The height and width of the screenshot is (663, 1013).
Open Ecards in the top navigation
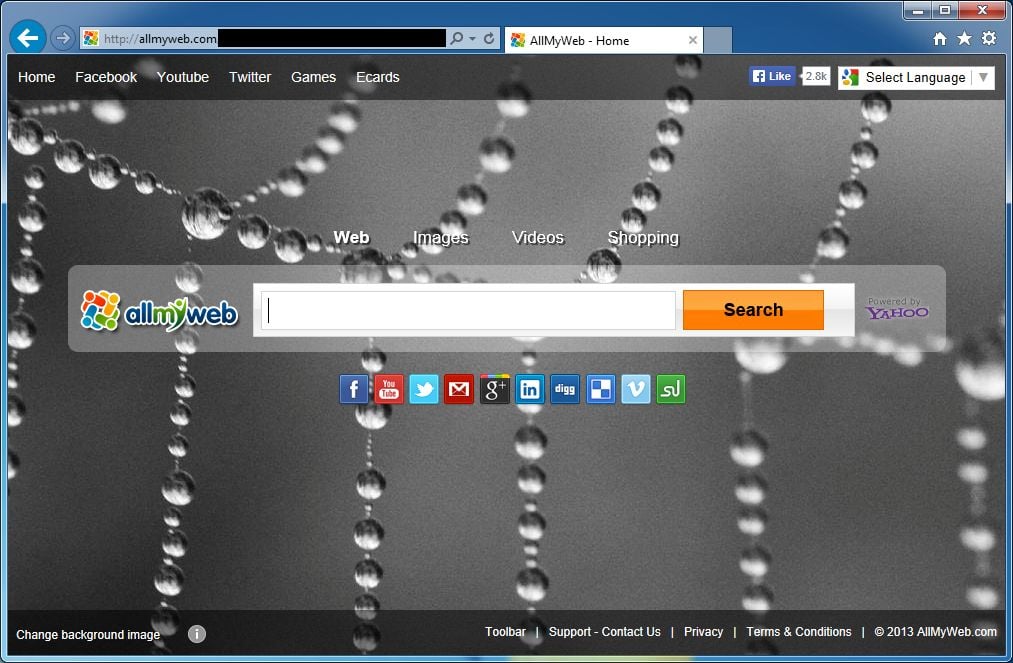coord(377,77)
